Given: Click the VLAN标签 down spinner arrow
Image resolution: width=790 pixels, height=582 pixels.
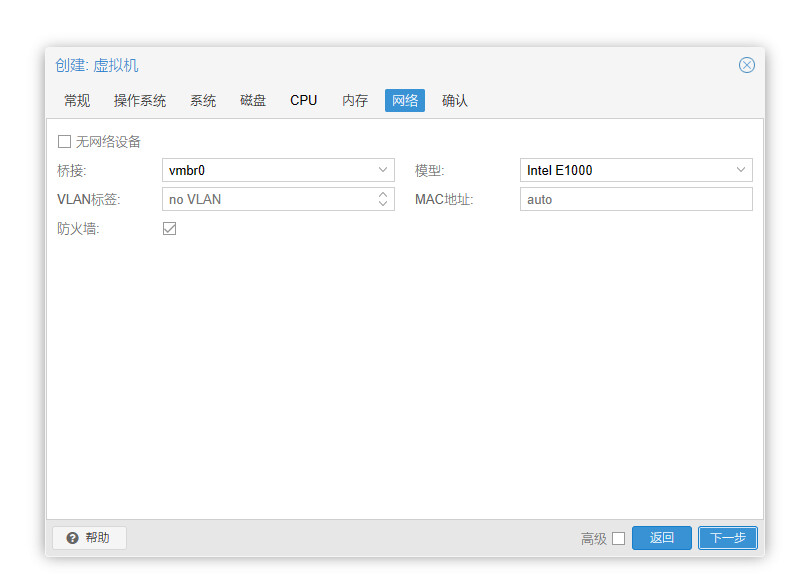Looking at the screenshot, I should coord(383,204).
